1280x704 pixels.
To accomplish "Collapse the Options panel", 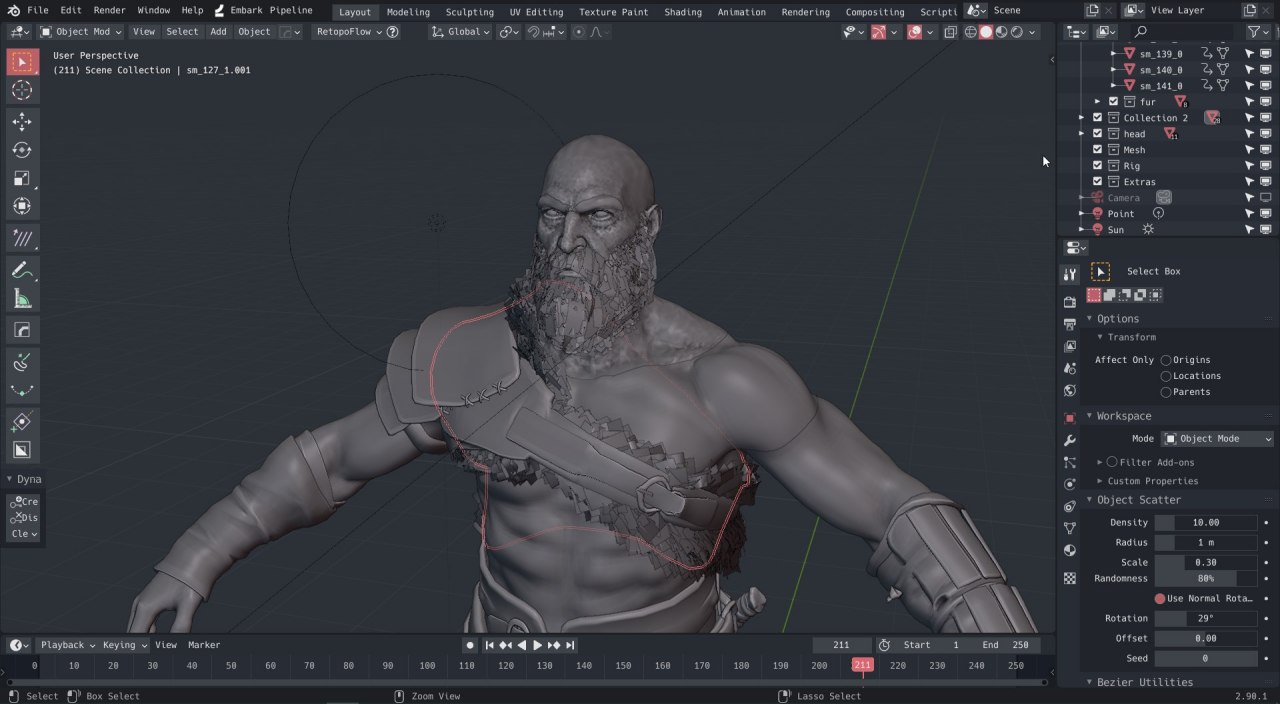I will 1090,319.
